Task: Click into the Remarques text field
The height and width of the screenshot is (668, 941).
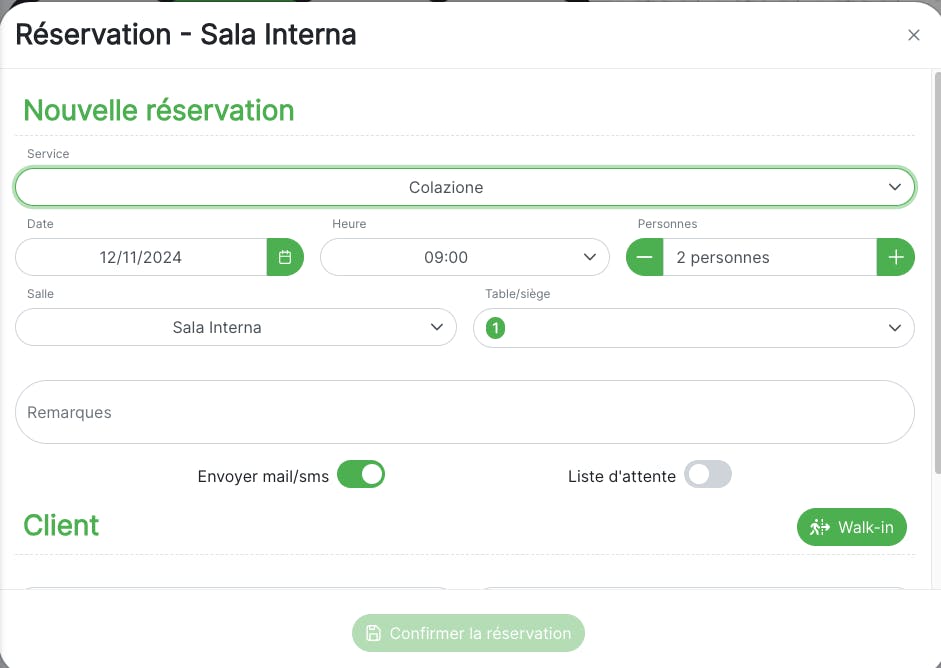Action: (x=465, y=412)
